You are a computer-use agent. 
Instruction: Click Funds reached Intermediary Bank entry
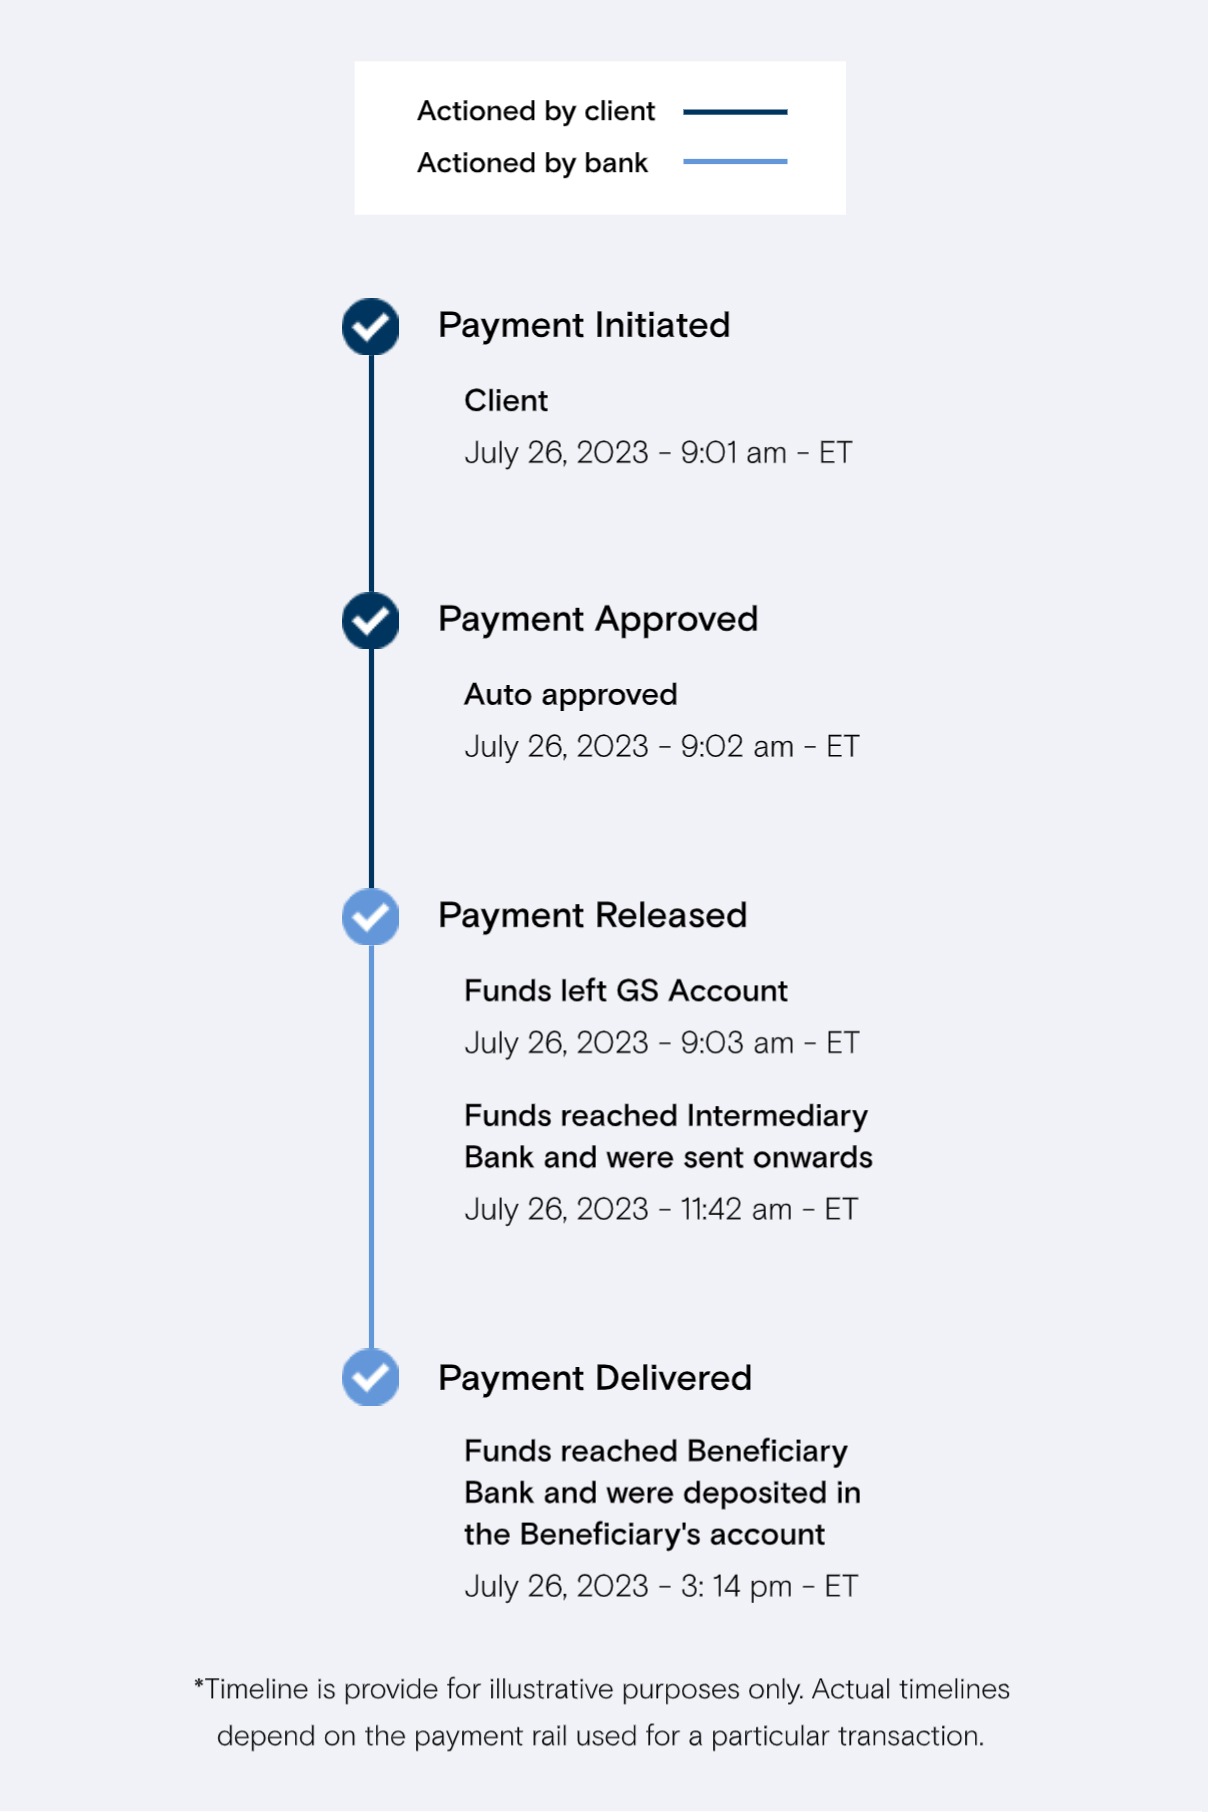click(668, 1136)
